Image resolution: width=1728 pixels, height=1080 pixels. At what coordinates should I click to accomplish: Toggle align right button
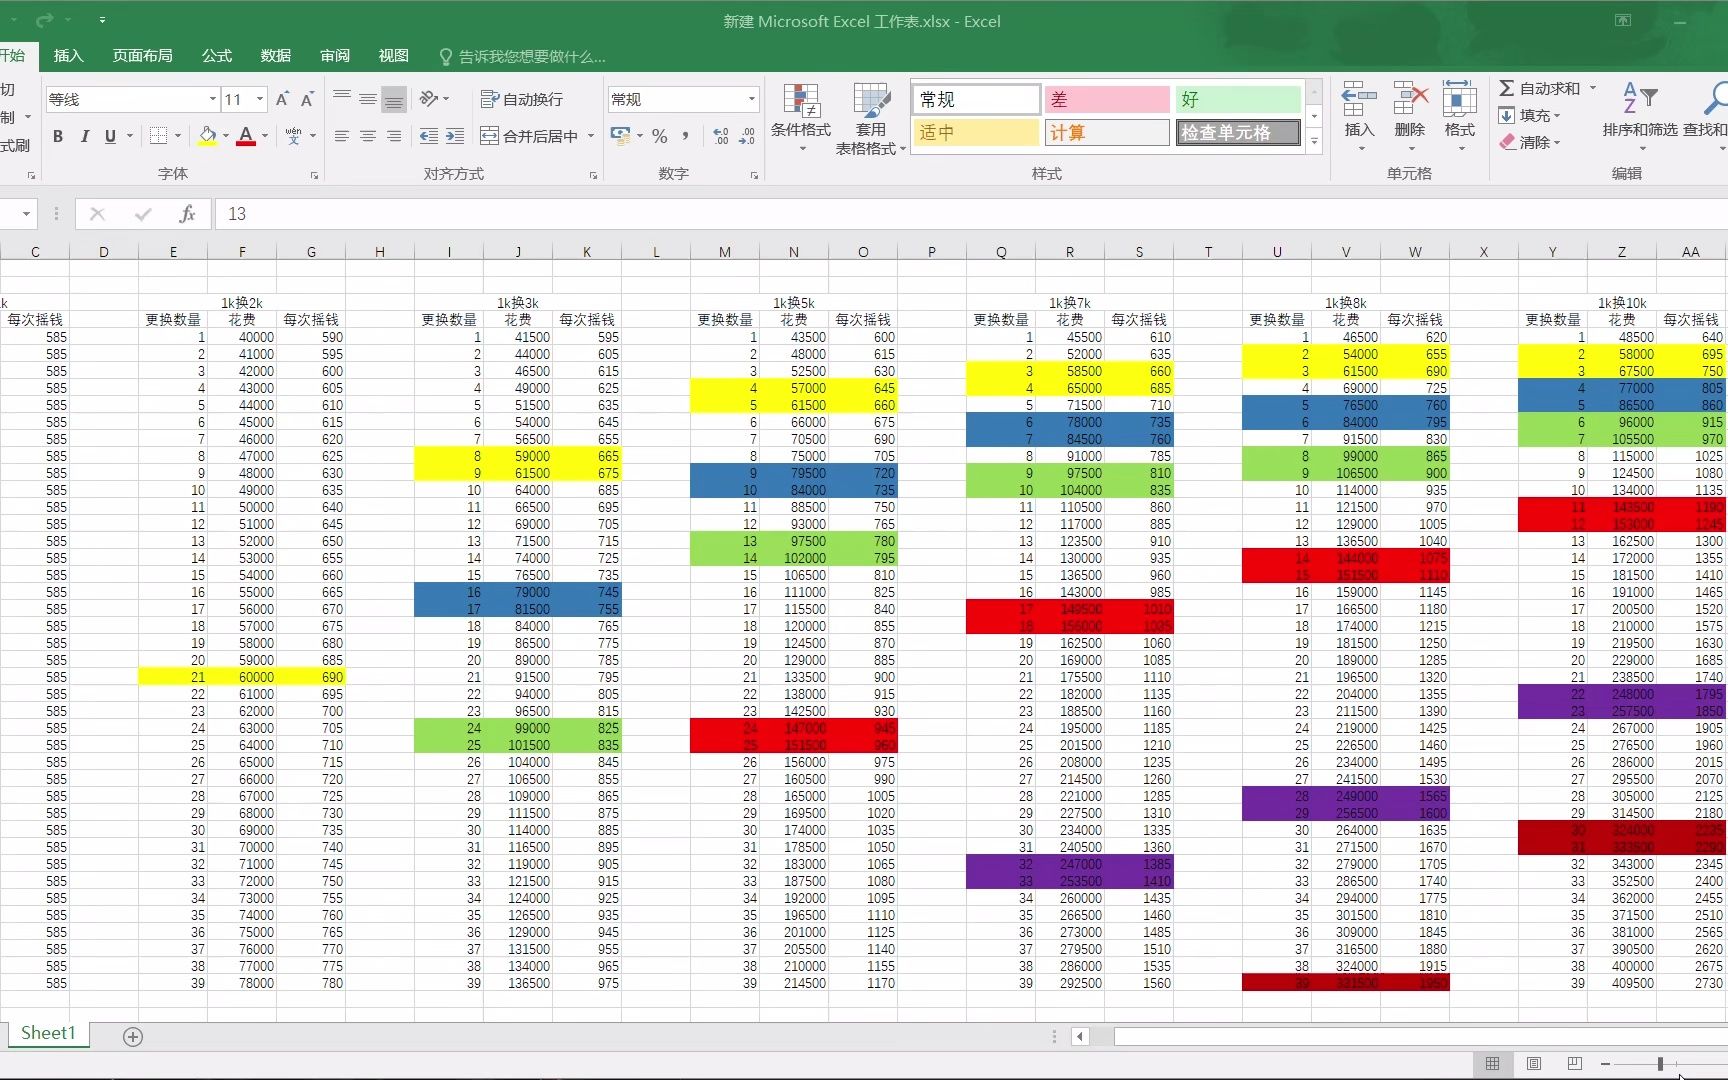[394, 136]
